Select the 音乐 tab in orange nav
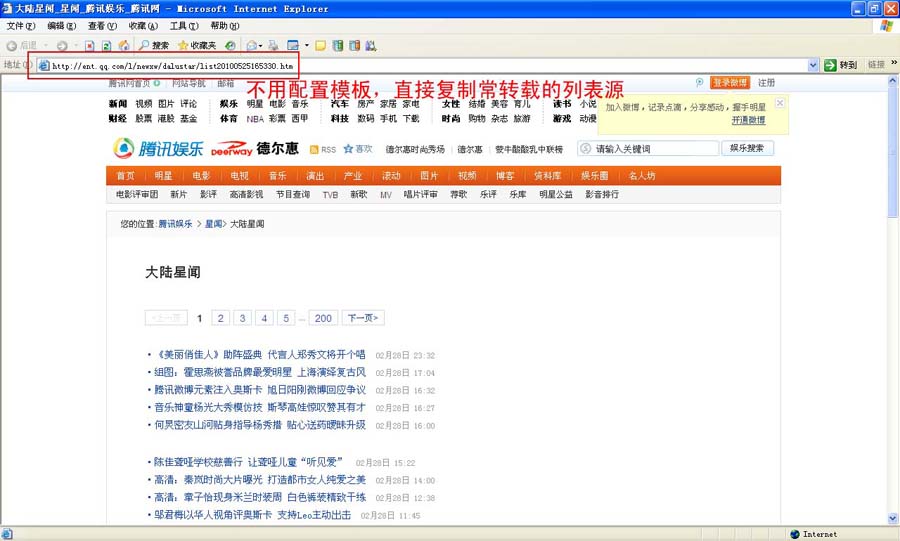This screenshot has width=900, height=541. [x=277, y=176]
